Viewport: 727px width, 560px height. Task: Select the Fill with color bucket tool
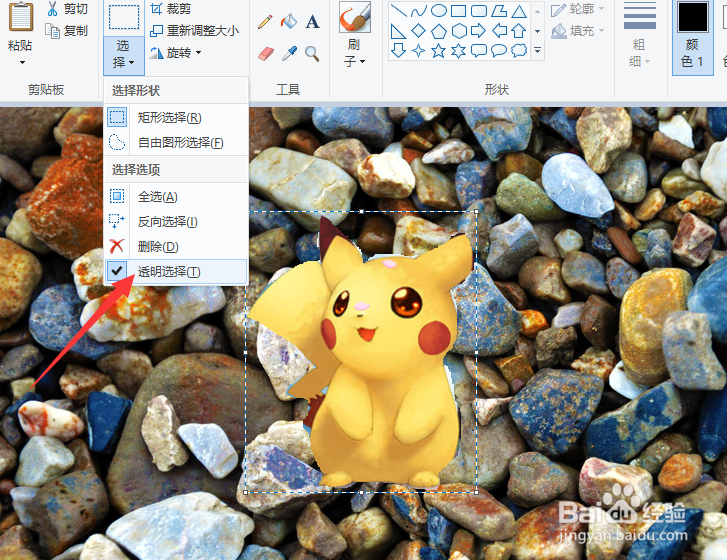(x=289, y=21)
